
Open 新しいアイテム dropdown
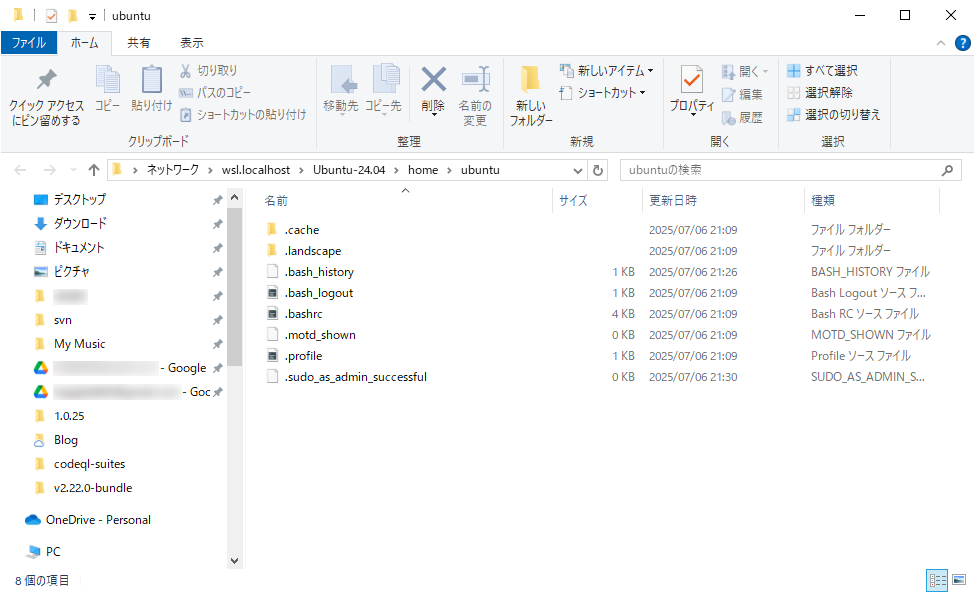(x=606, y=70)
